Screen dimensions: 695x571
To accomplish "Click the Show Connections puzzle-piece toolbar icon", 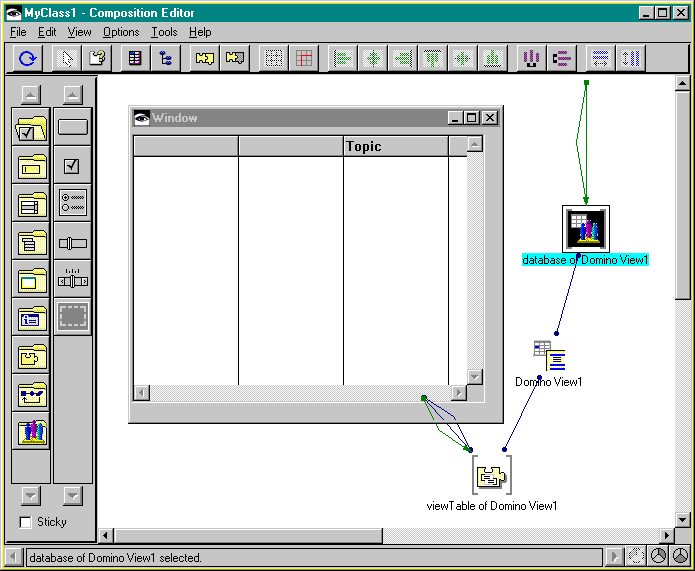I will click(x=205, y=58).
